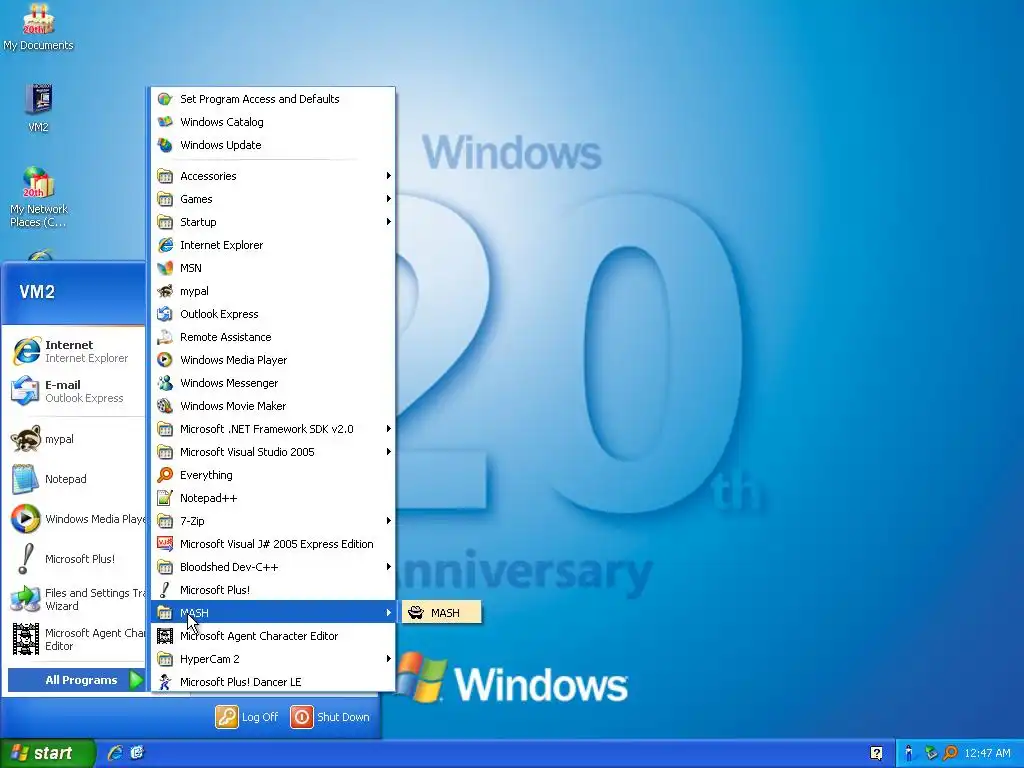Launch Everything search tool

(273, 475)
